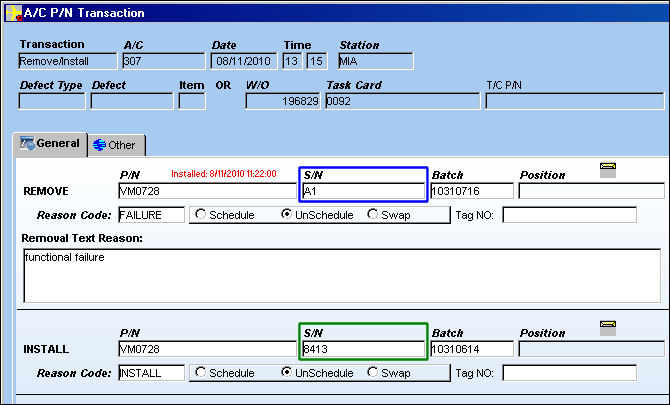The height and width of the screenshot is (405, 670).
Task: Click the INSTALL Batch field 10310614
Action: (x=472, y=349)
